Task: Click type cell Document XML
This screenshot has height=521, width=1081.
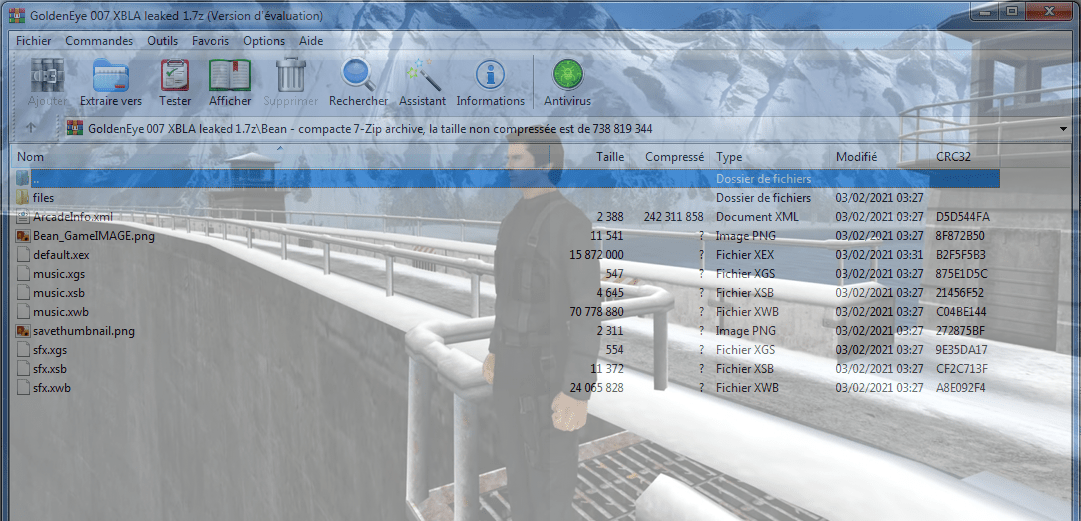Action: (757, 216)
